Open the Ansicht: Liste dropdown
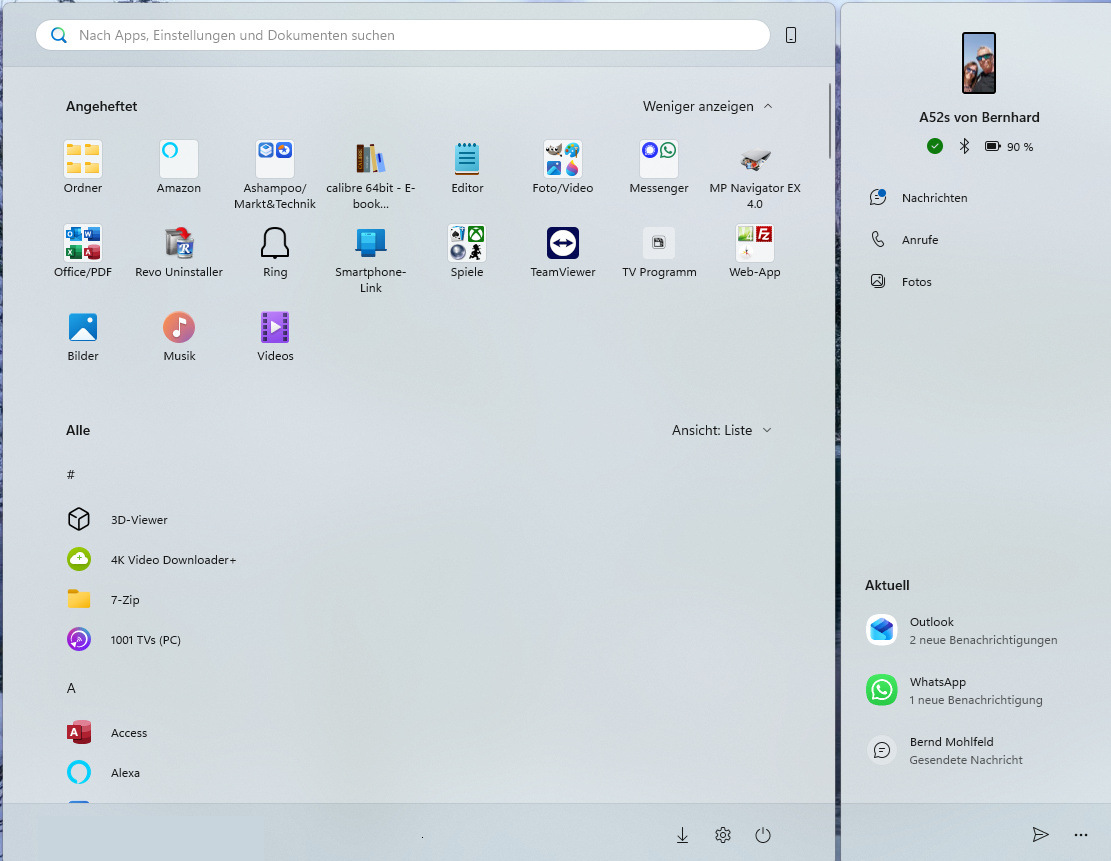 click(x=721, y=430)
